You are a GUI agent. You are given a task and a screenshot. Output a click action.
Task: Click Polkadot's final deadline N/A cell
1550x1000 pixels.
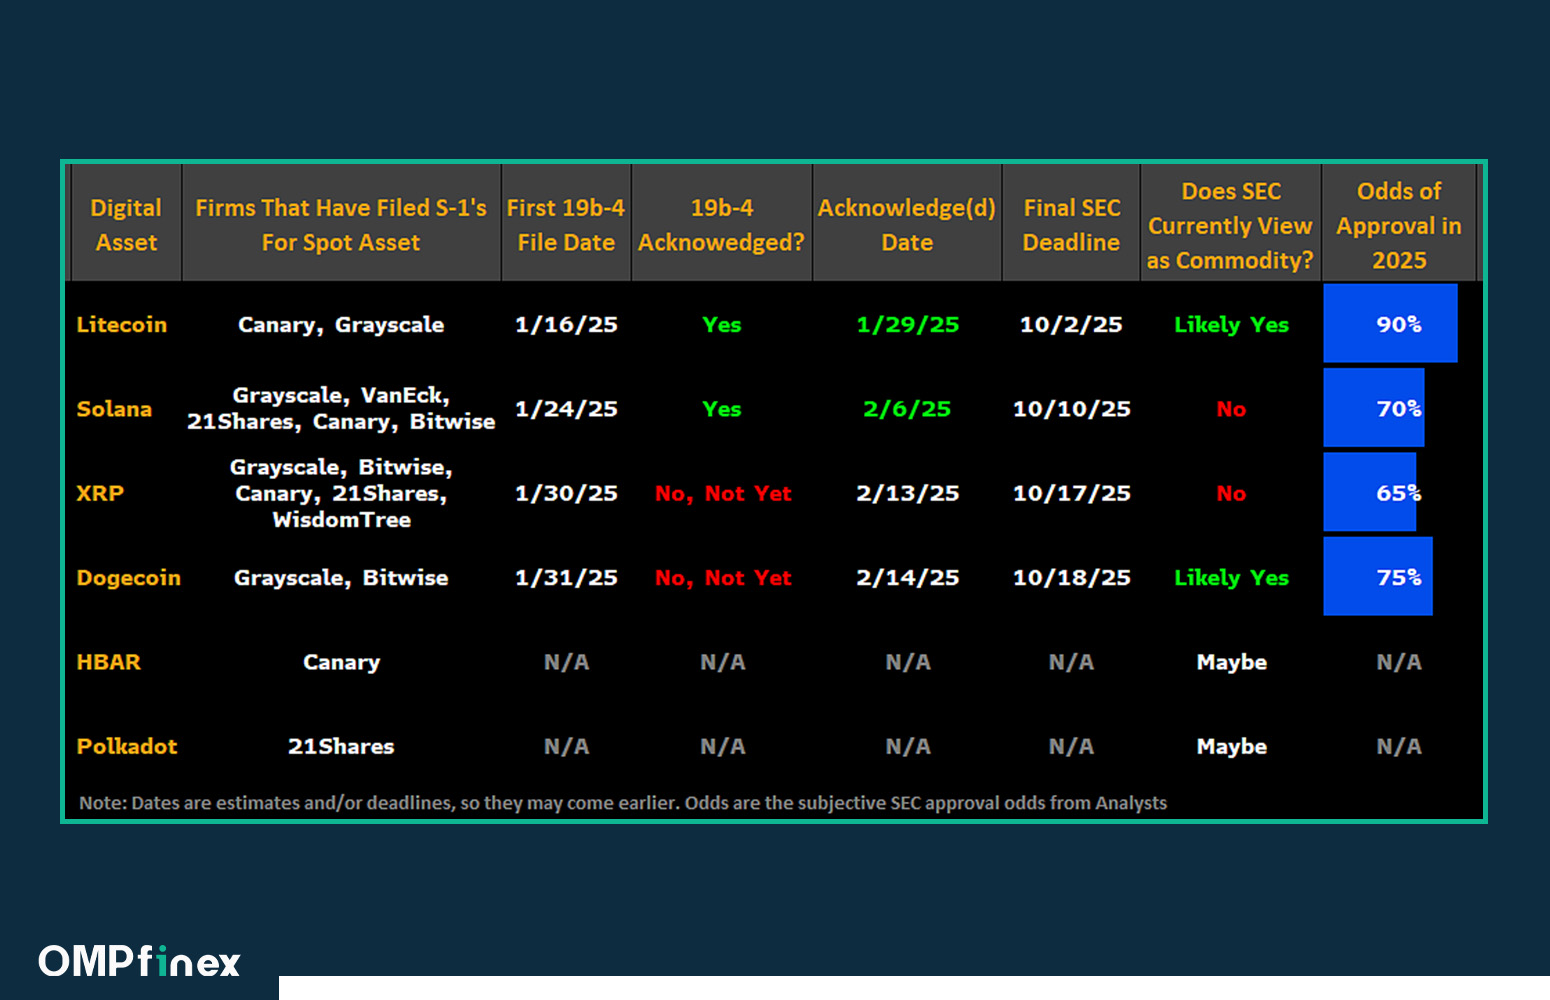[1071, 746]
